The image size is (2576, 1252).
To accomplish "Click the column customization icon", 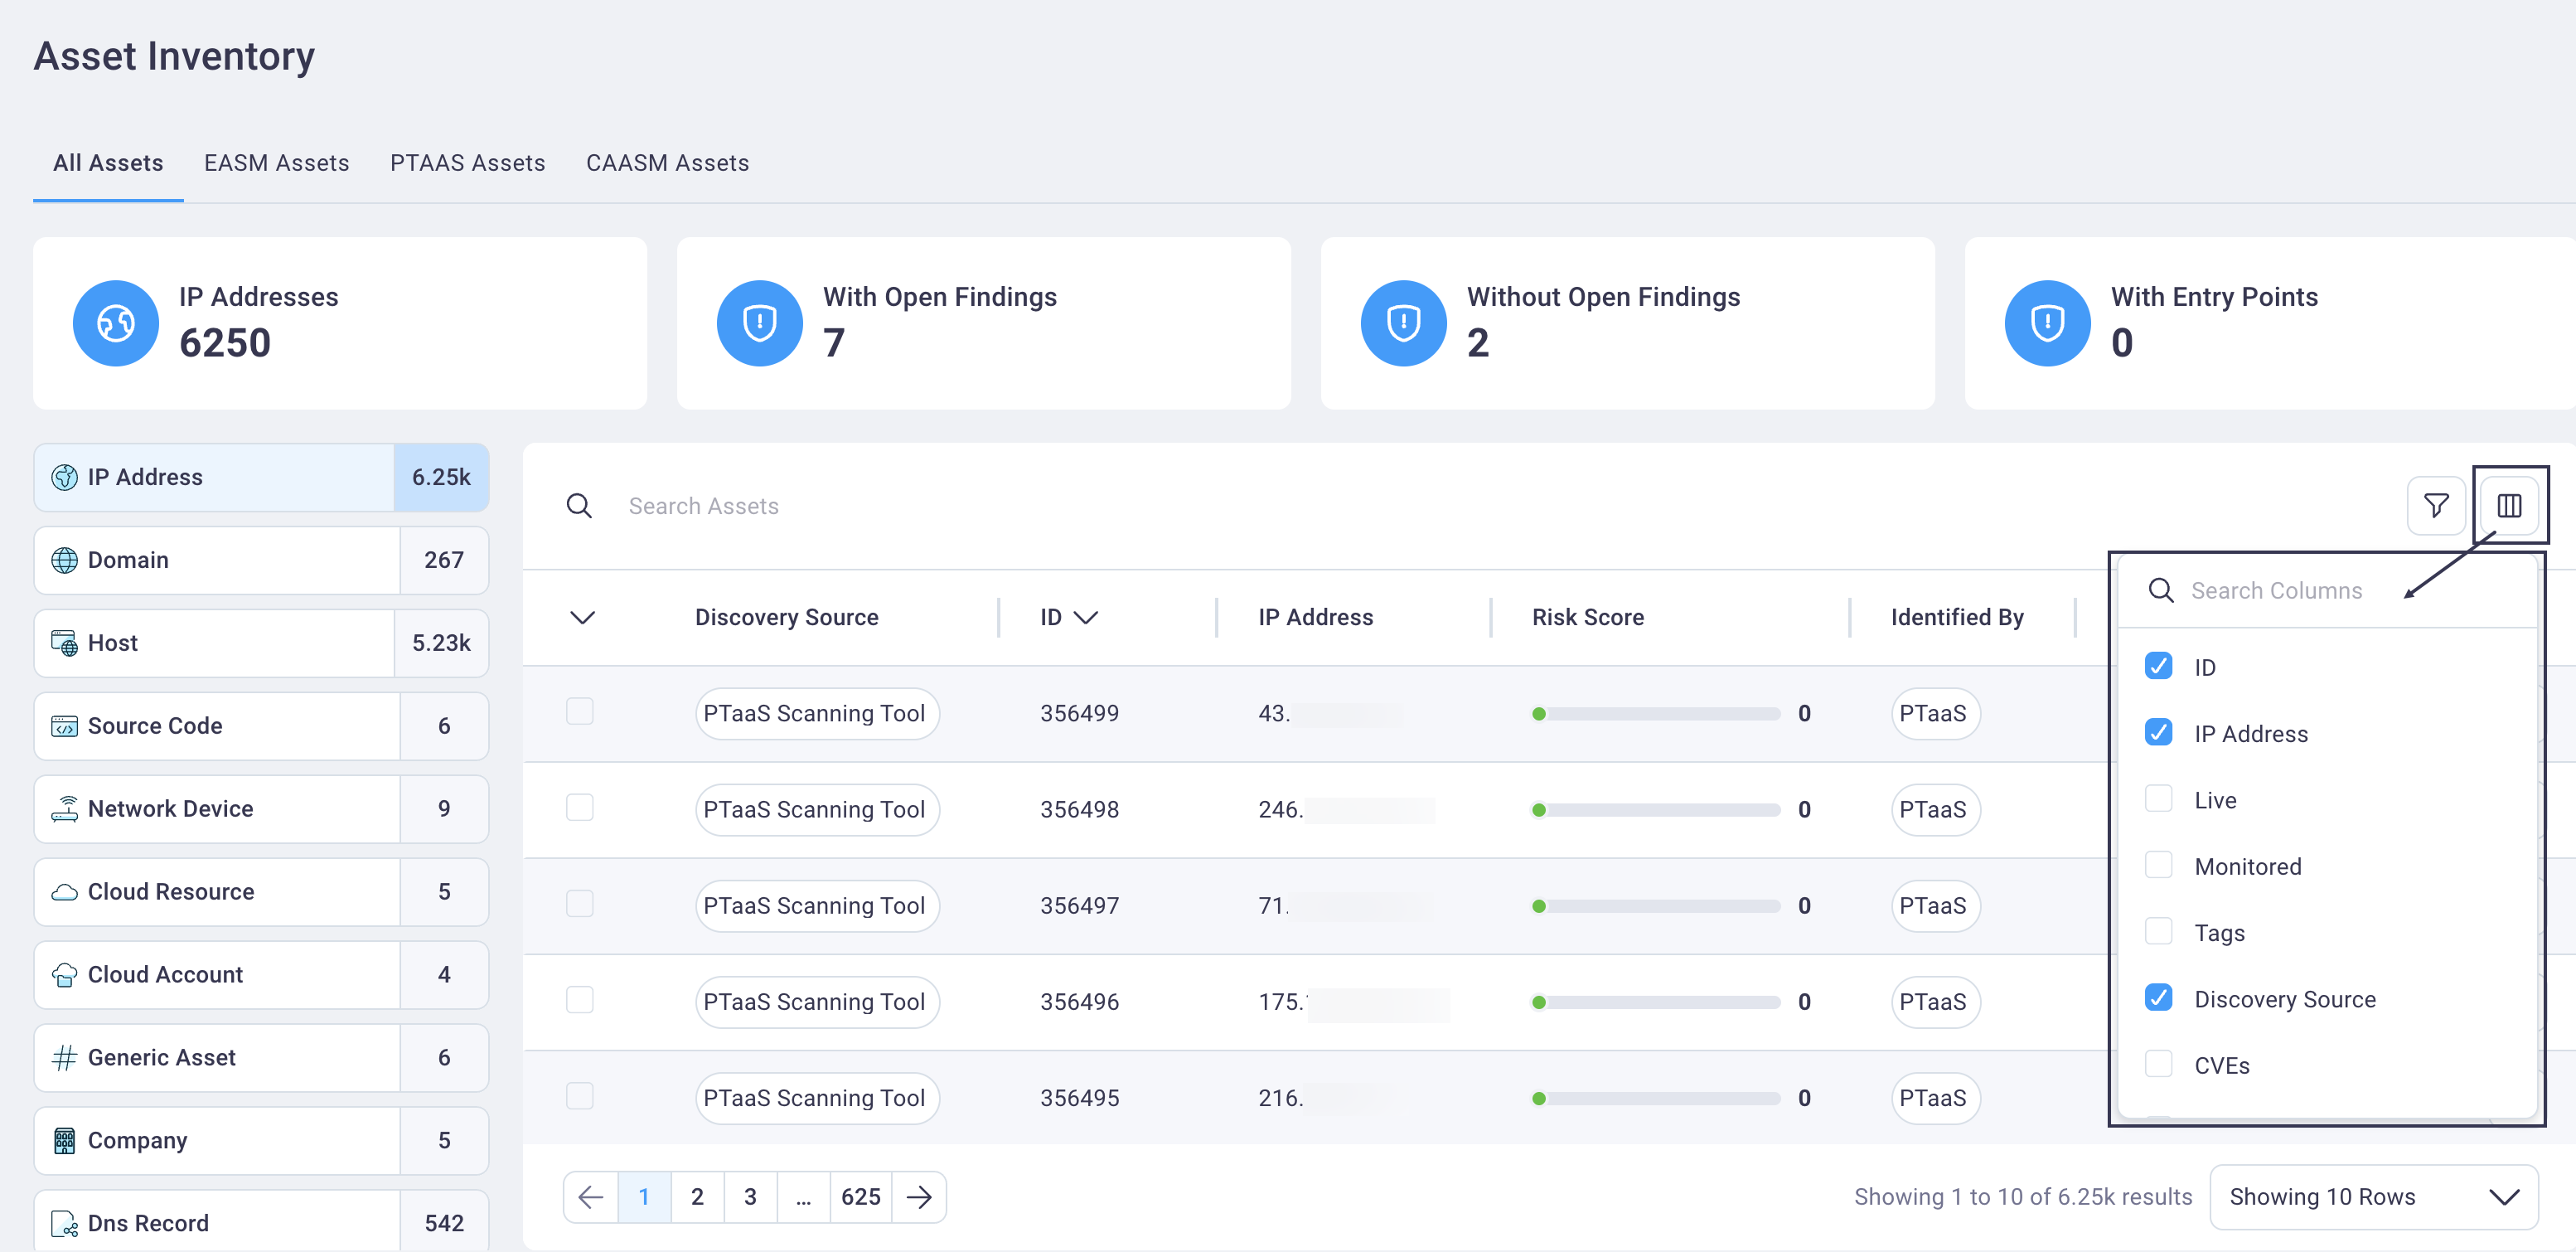I will coord(2511,504).
